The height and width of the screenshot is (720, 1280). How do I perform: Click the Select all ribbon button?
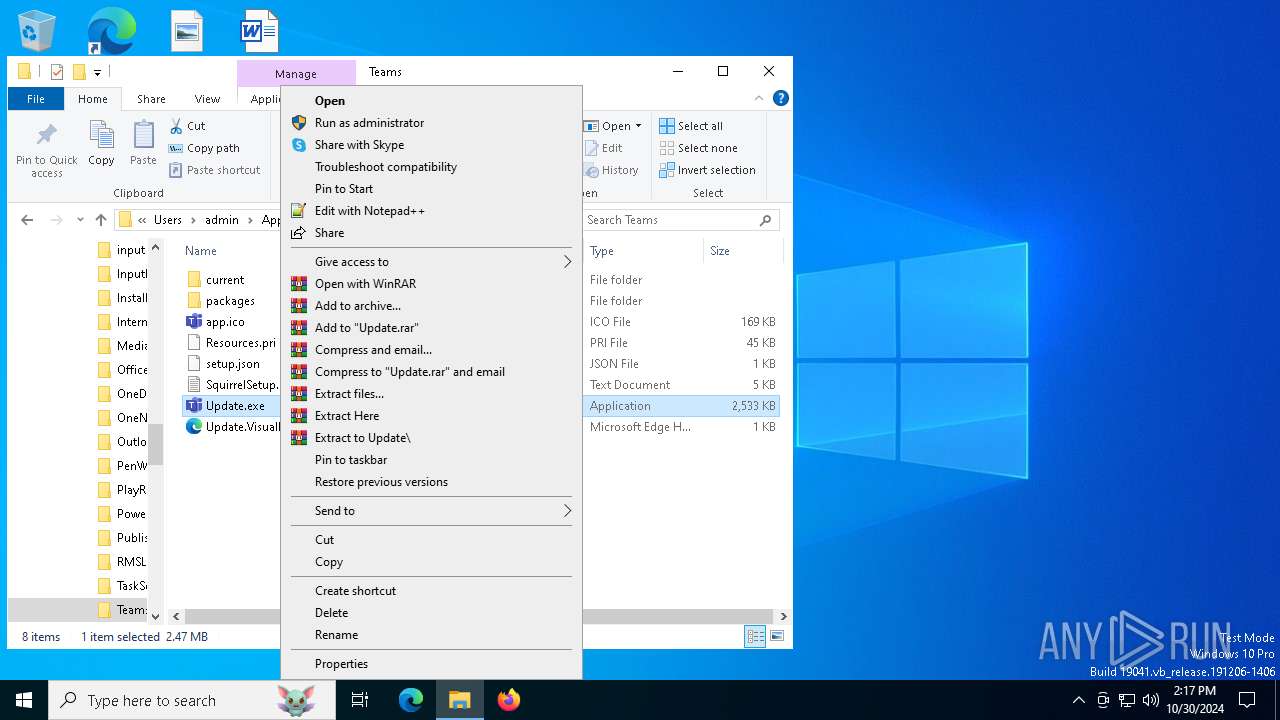click(691, 126)
